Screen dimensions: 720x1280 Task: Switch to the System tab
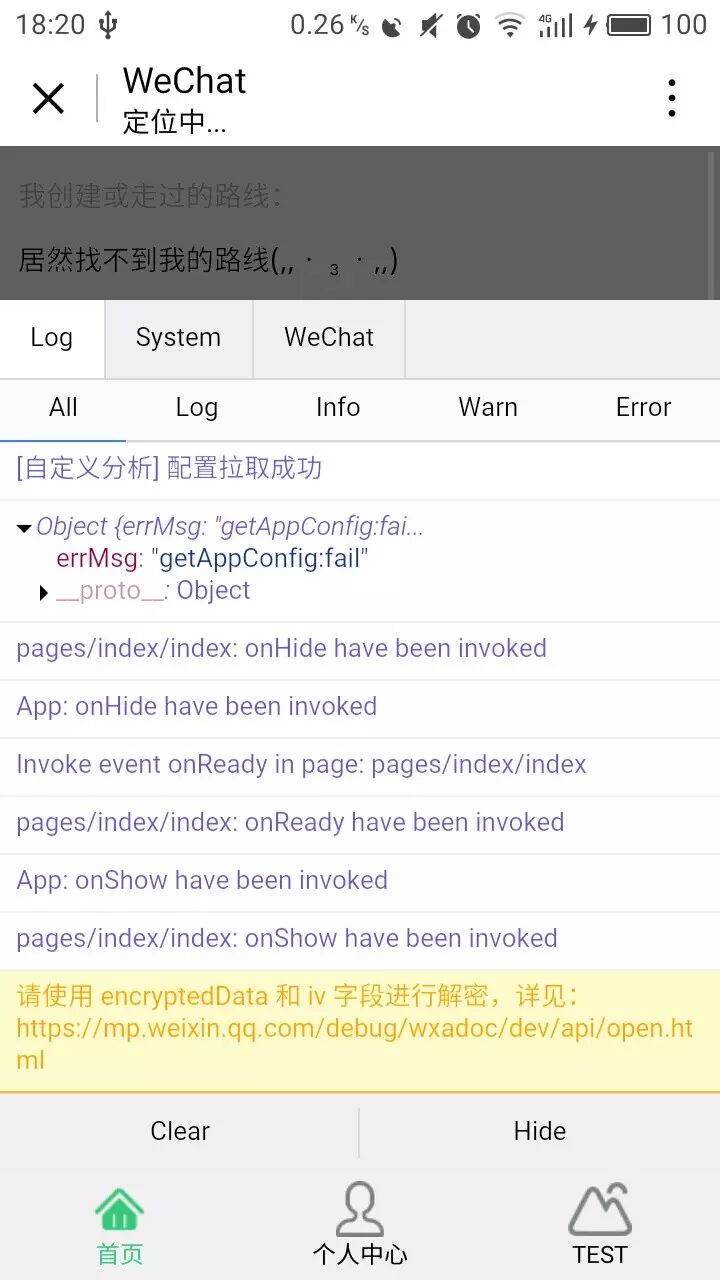[x=179, y=339]
